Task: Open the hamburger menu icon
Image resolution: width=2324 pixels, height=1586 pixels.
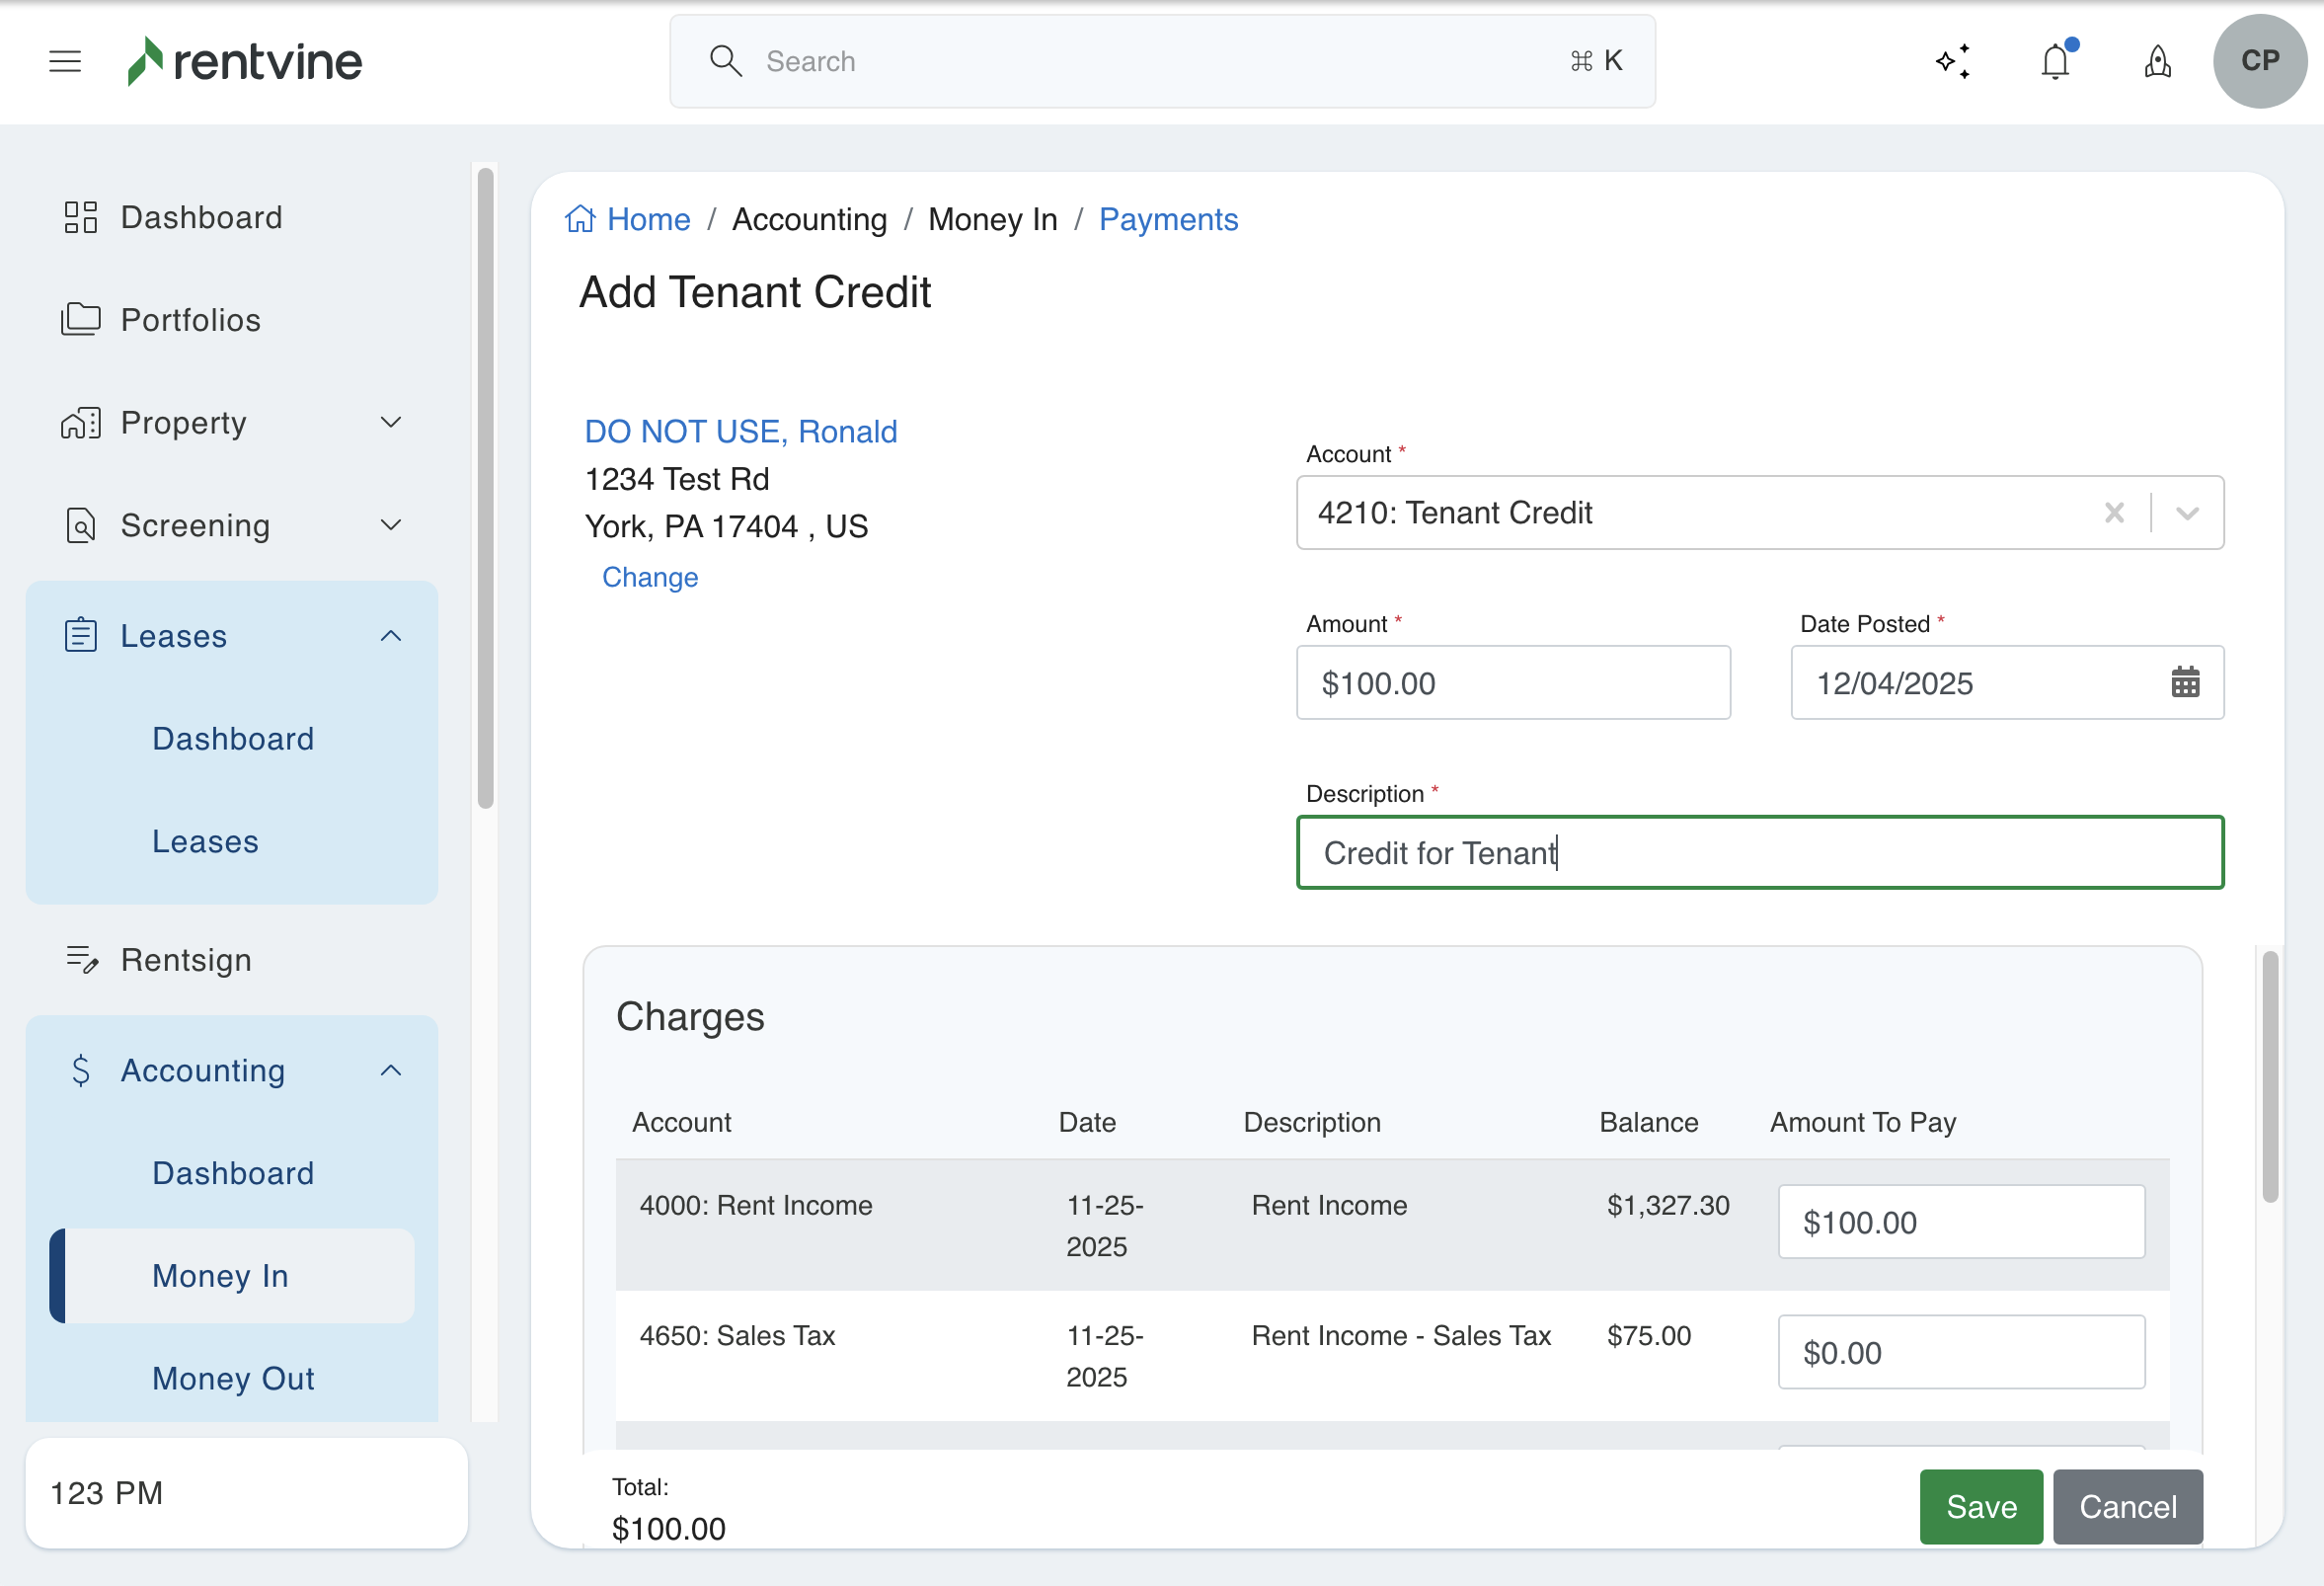Action: coord(65,61)
